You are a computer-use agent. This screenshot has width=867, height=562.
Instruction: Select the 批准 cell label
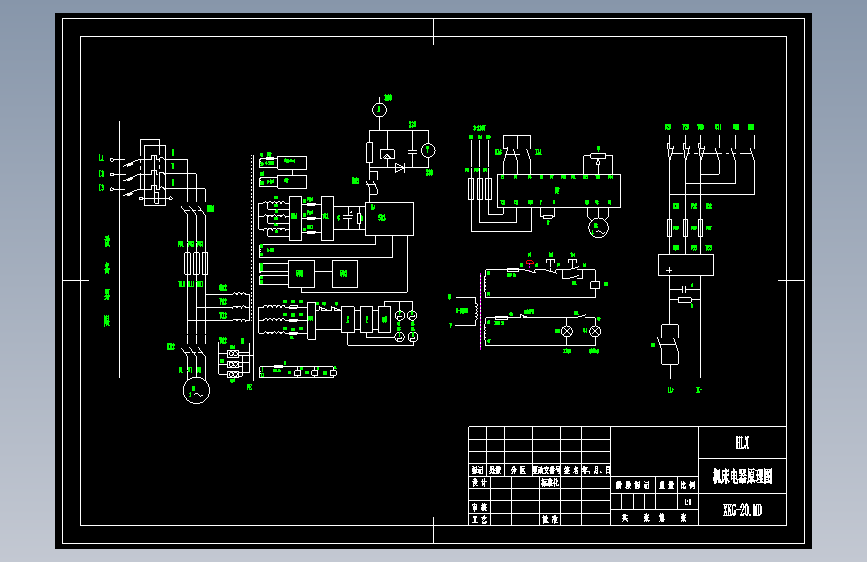click(550, 519)
